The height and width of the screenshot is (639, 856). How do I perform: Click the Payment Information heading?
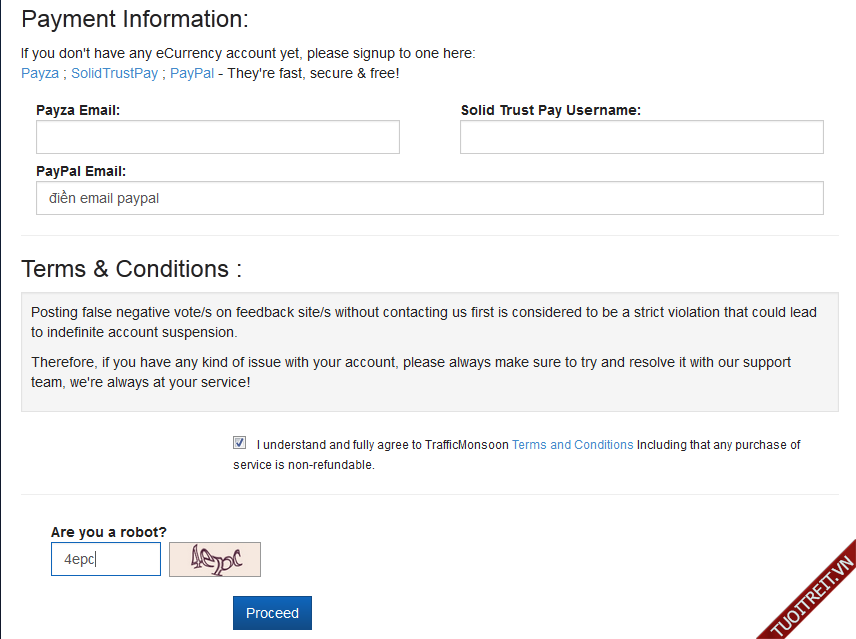tap(134, 19)
